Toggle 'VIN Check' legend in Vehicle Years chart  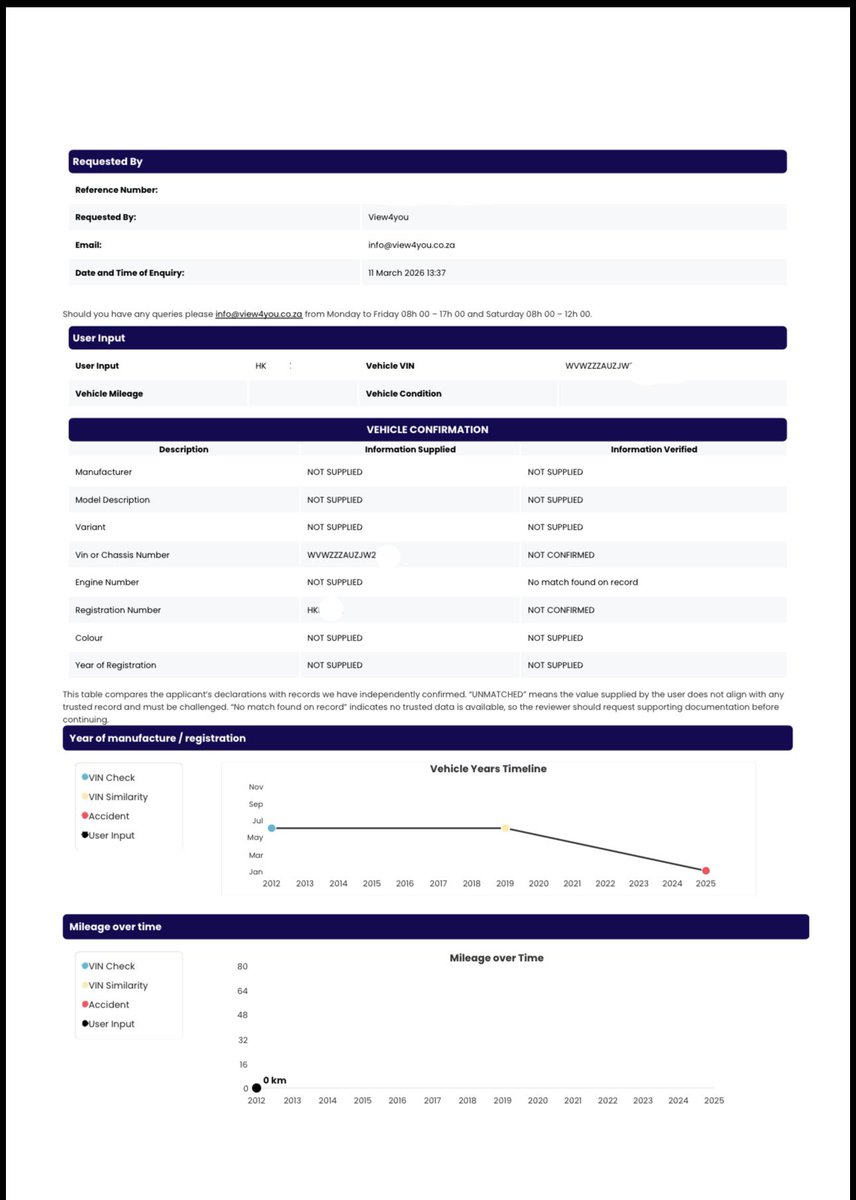[x=108, y=778]
